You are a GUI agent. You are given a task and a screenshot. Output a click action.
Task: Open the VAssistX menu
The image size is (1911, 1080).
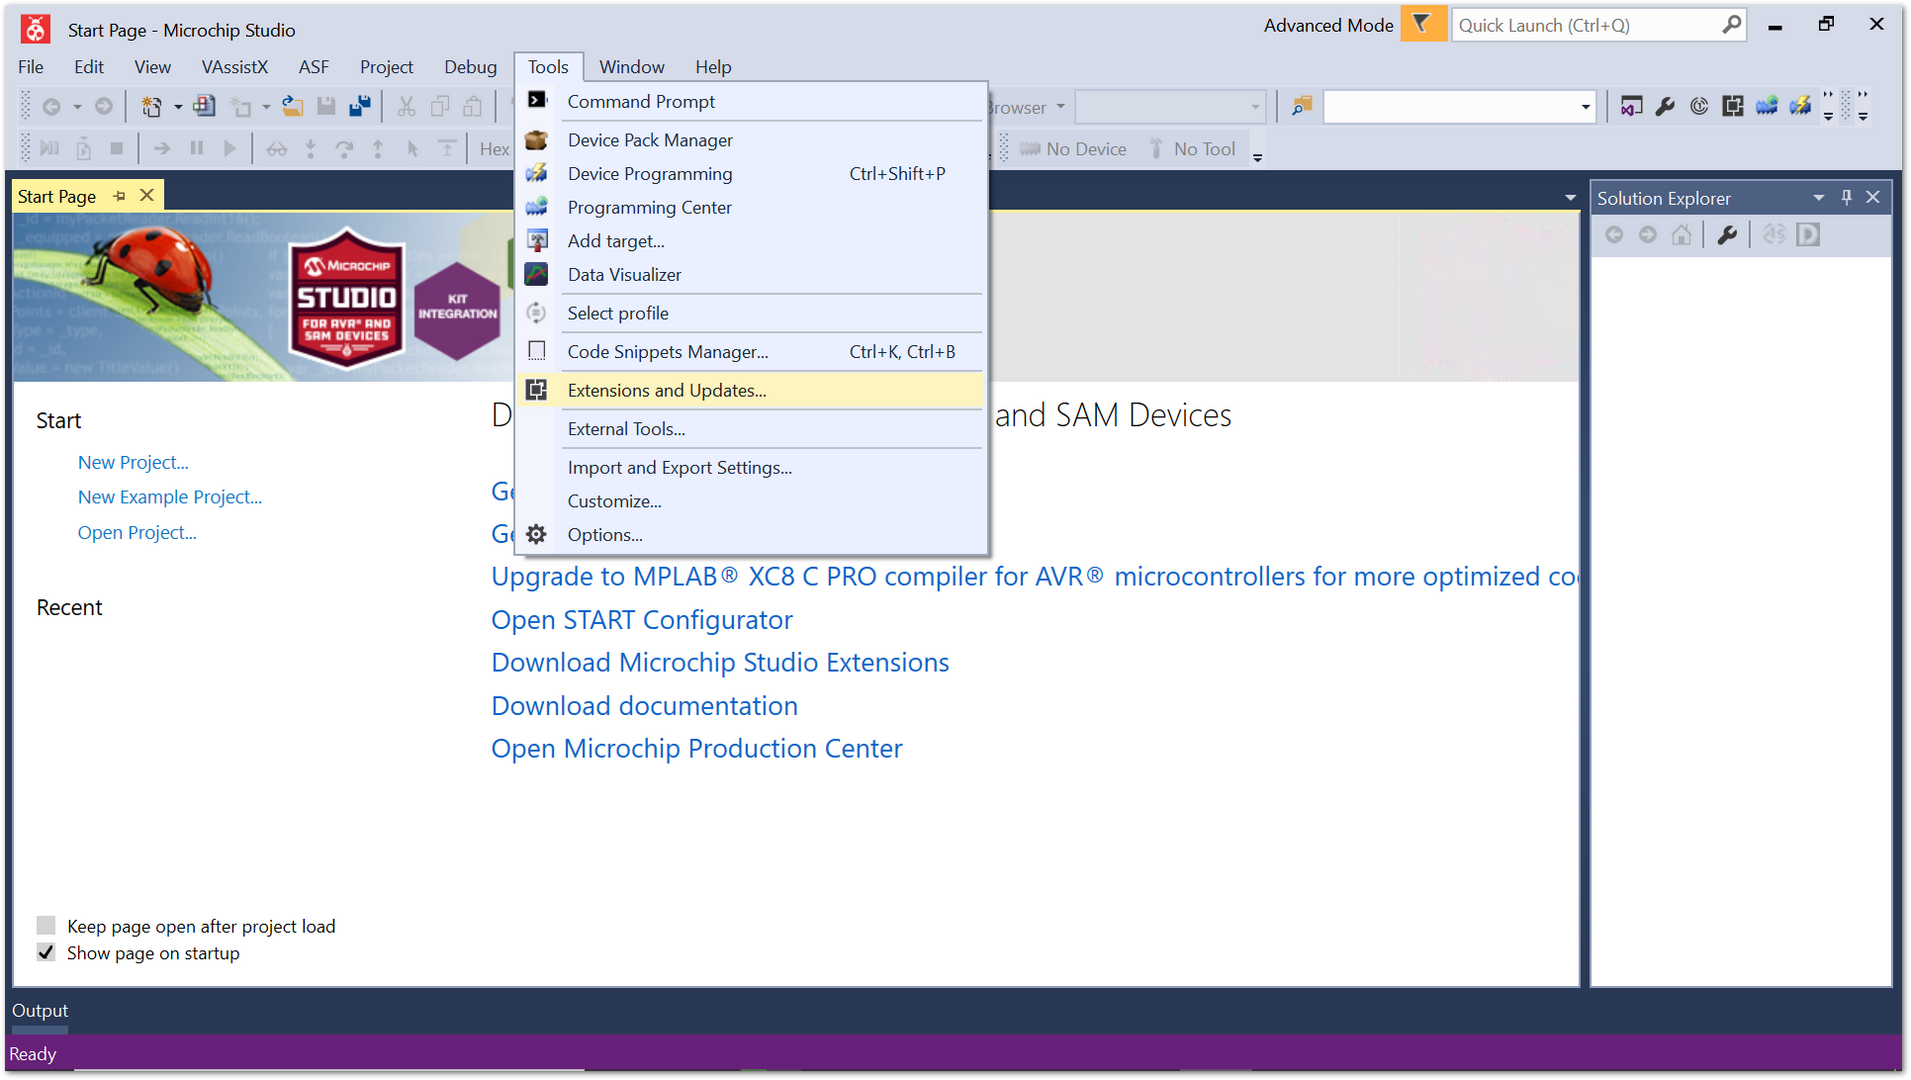[x=235, y=67]
